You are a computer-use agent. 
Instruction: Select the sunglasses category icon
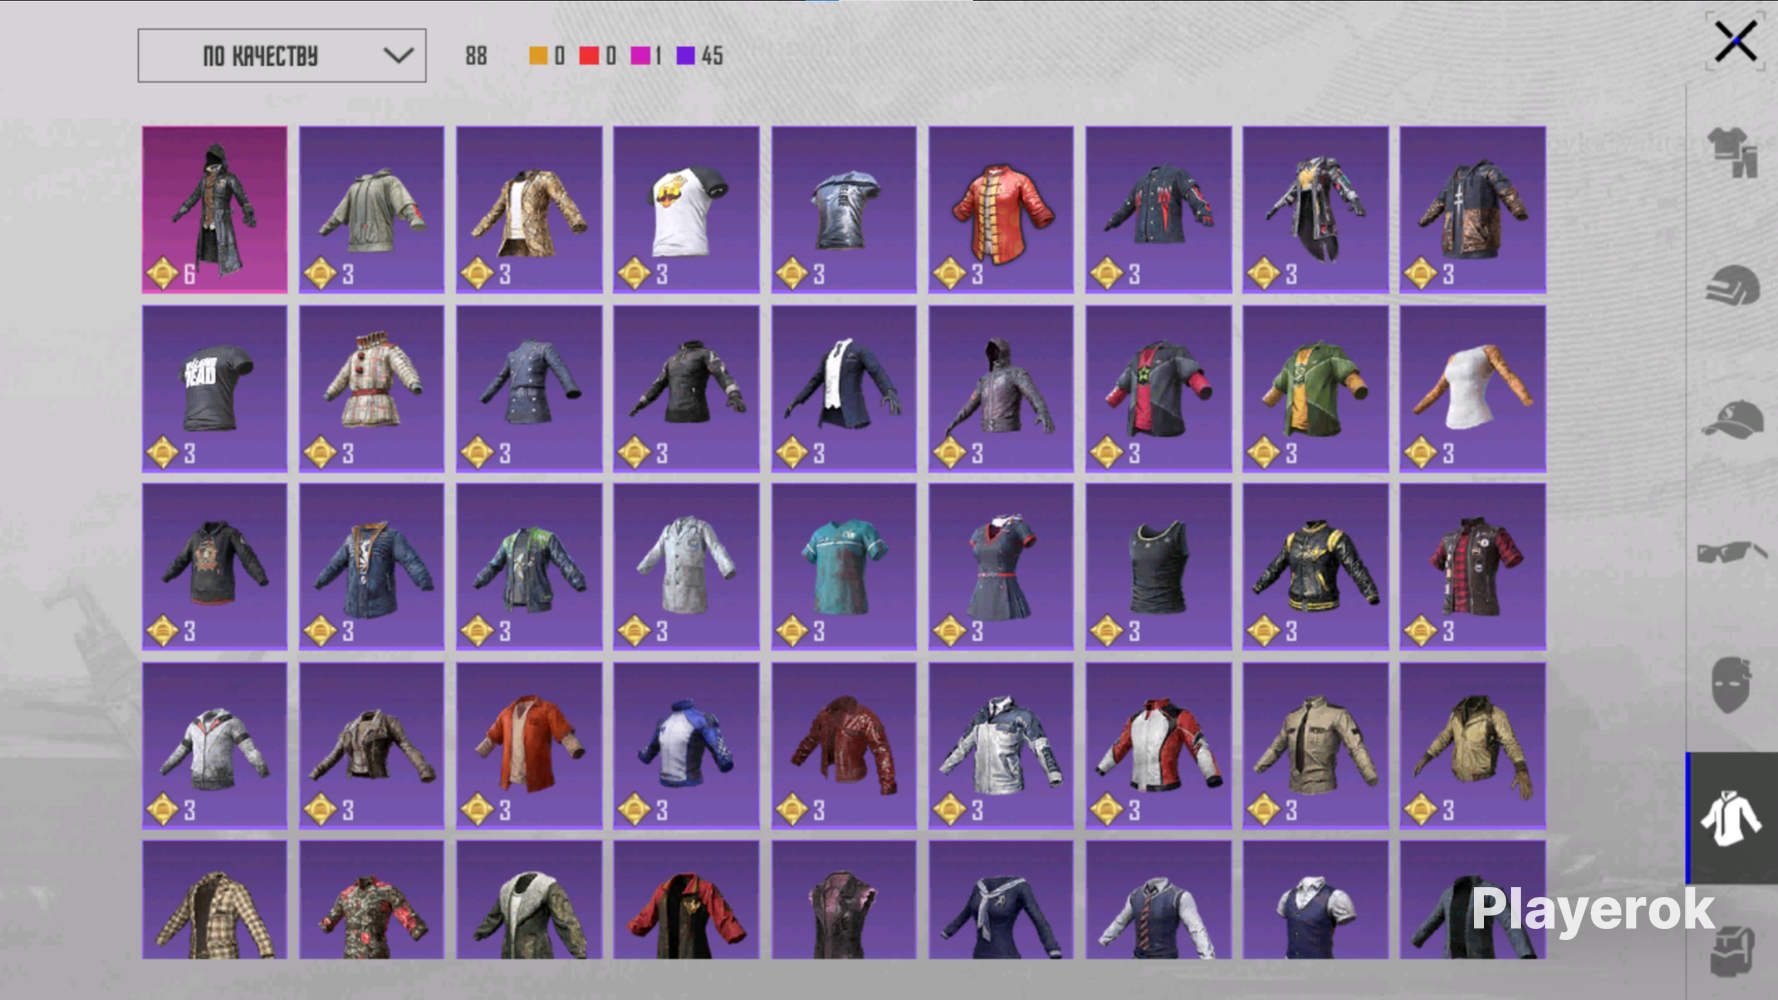click(1732, 551)
